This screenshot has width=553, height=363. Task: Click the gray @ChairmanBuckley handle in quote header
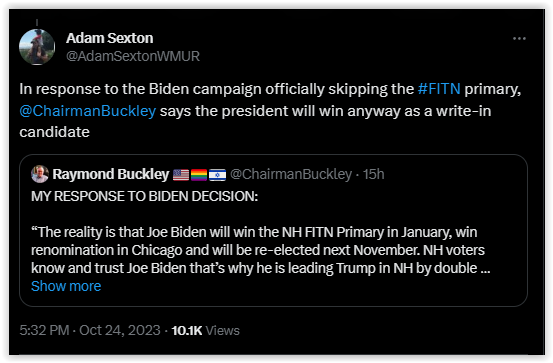click(x=291, y=174)
